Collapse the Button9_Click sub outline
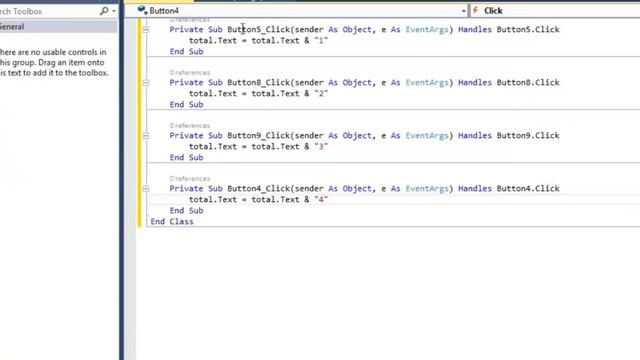 coord(146,136)
